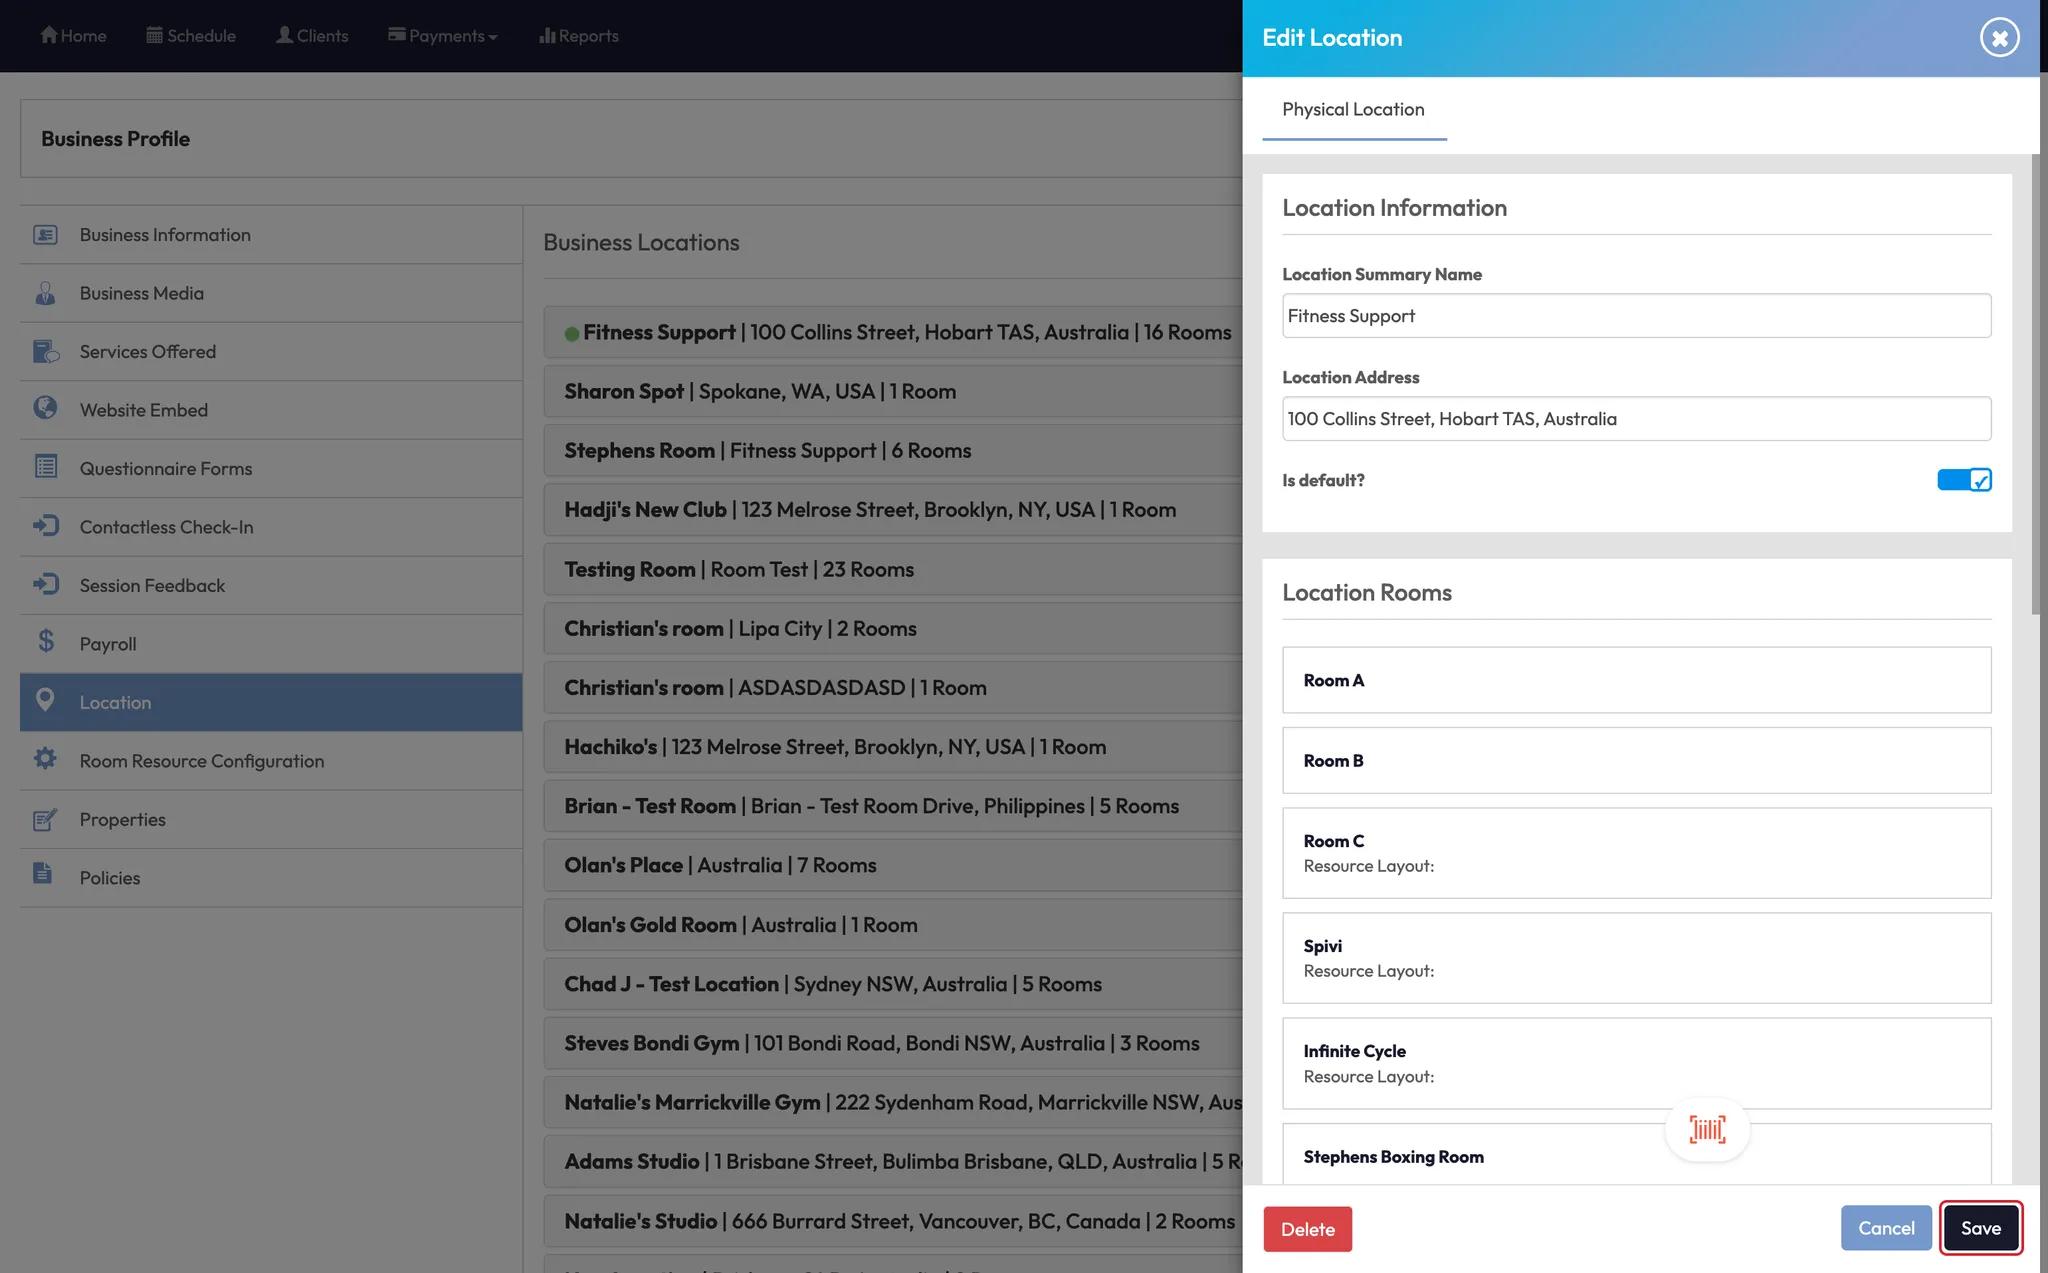This screenshot has width=2048, height=1273.
Task: Click the Website Embed globe icon
Action: click(x=45, y=408)
